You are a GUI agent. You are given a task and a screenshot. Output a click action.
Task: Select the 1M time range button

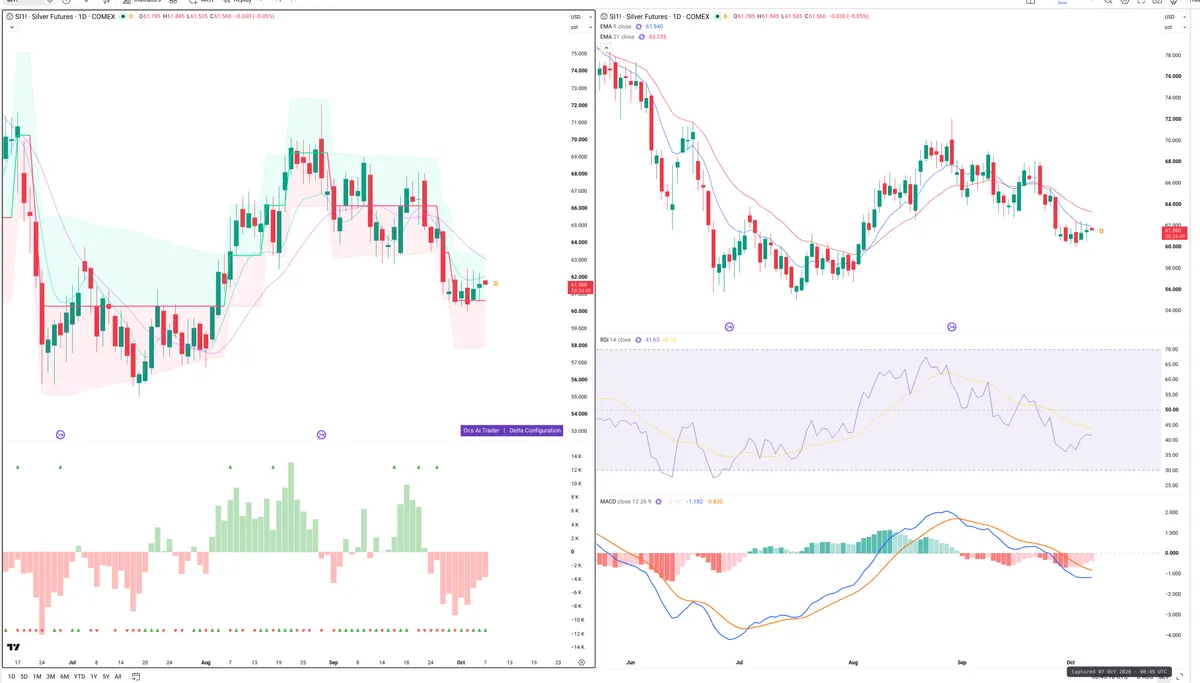point(37,677)
